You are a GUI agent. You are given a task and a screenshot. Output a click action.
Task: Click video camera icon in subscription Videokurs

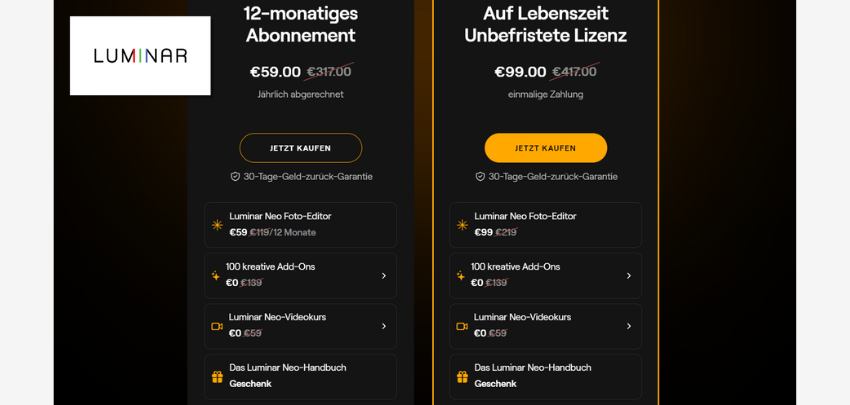pos(217,326)
